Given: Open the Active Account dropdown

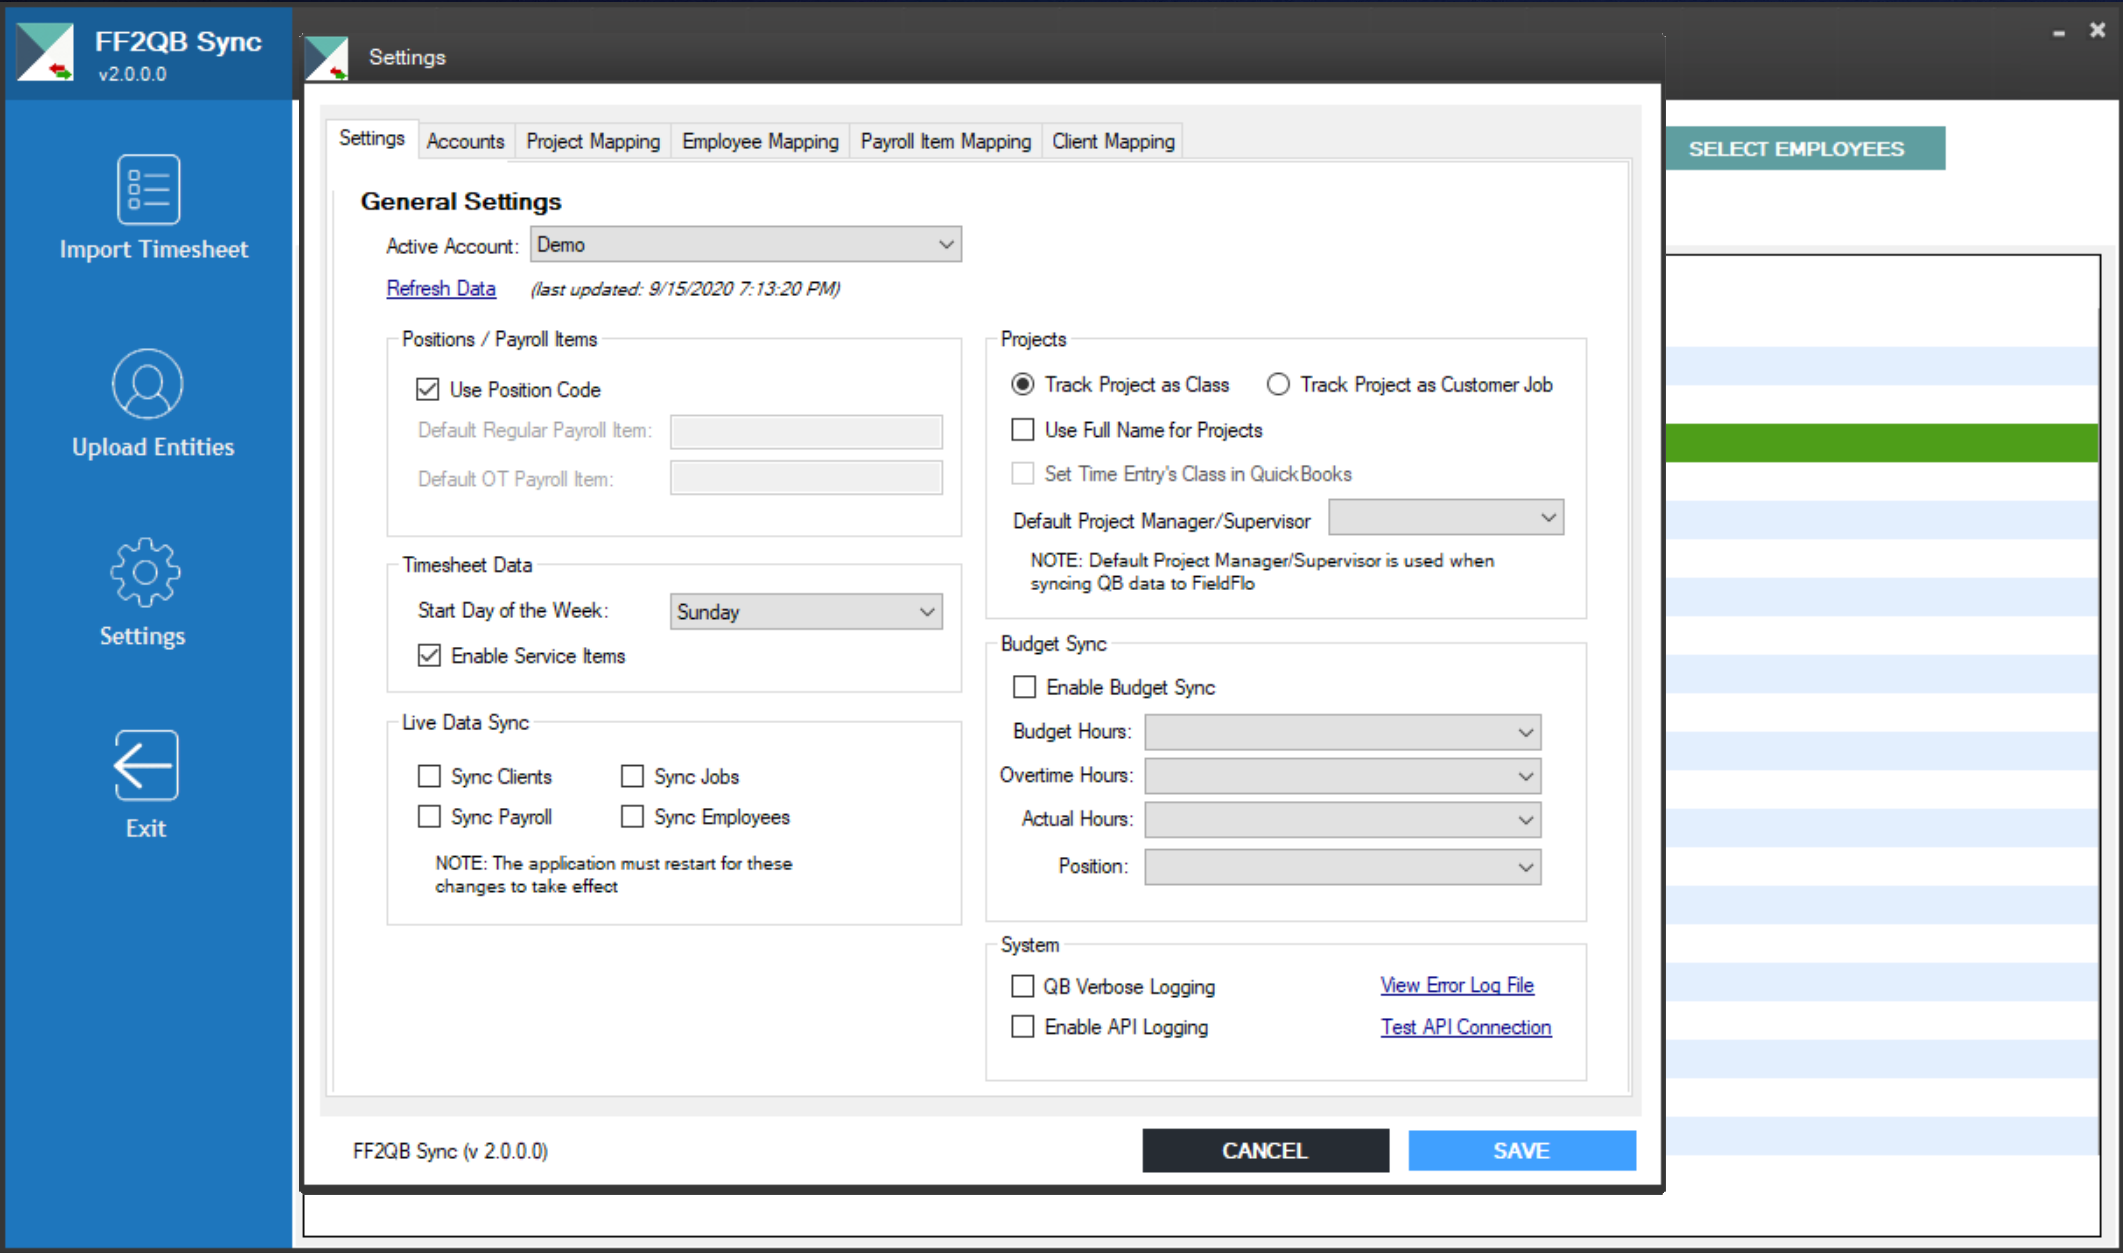Looking at the screenshot, I should (746, 244).
